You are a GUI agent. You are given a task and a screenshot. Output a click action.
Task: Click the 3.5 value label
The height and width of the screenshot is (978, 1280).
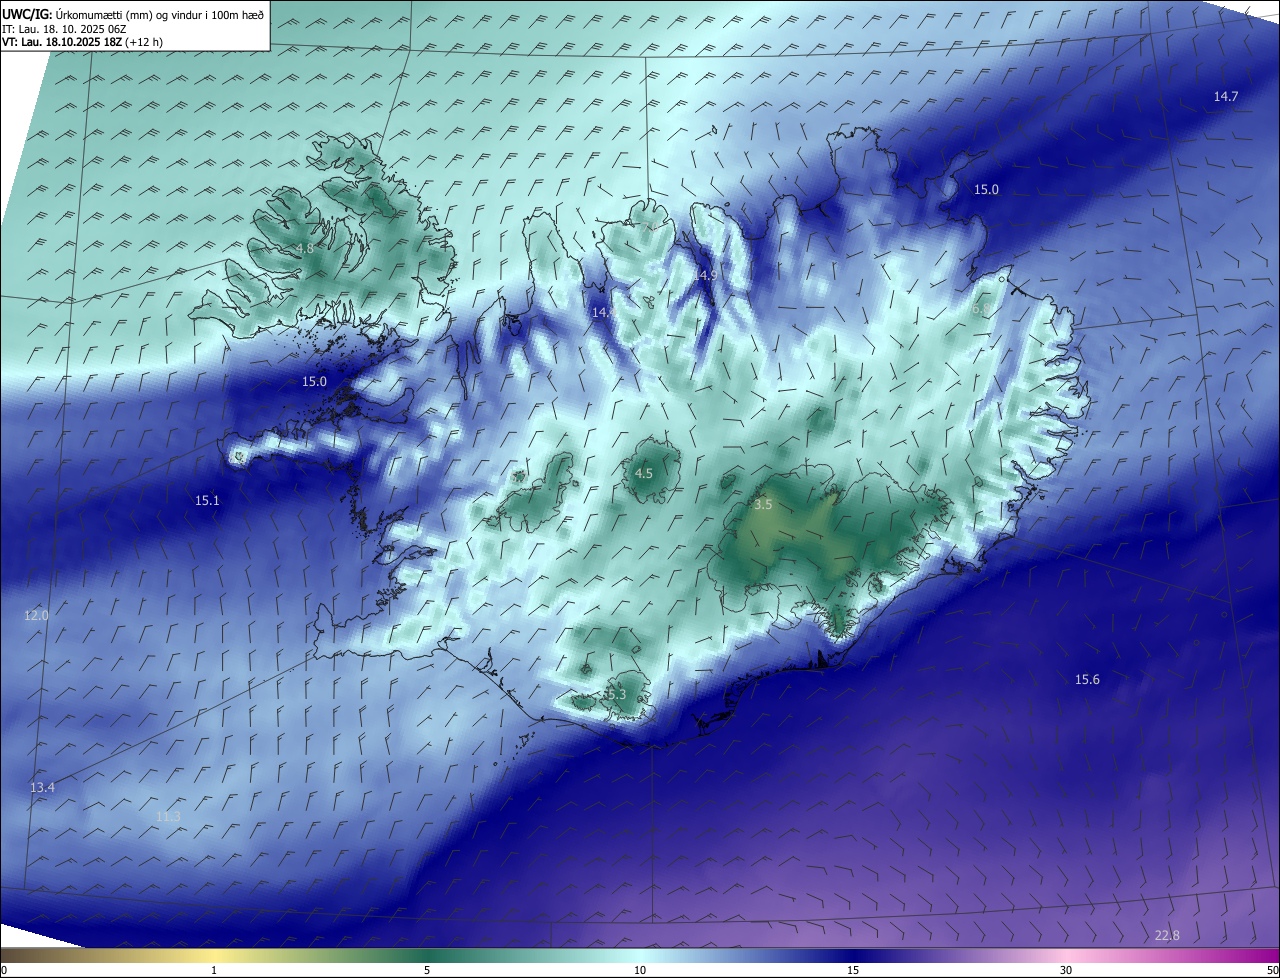tap(763, 505)
